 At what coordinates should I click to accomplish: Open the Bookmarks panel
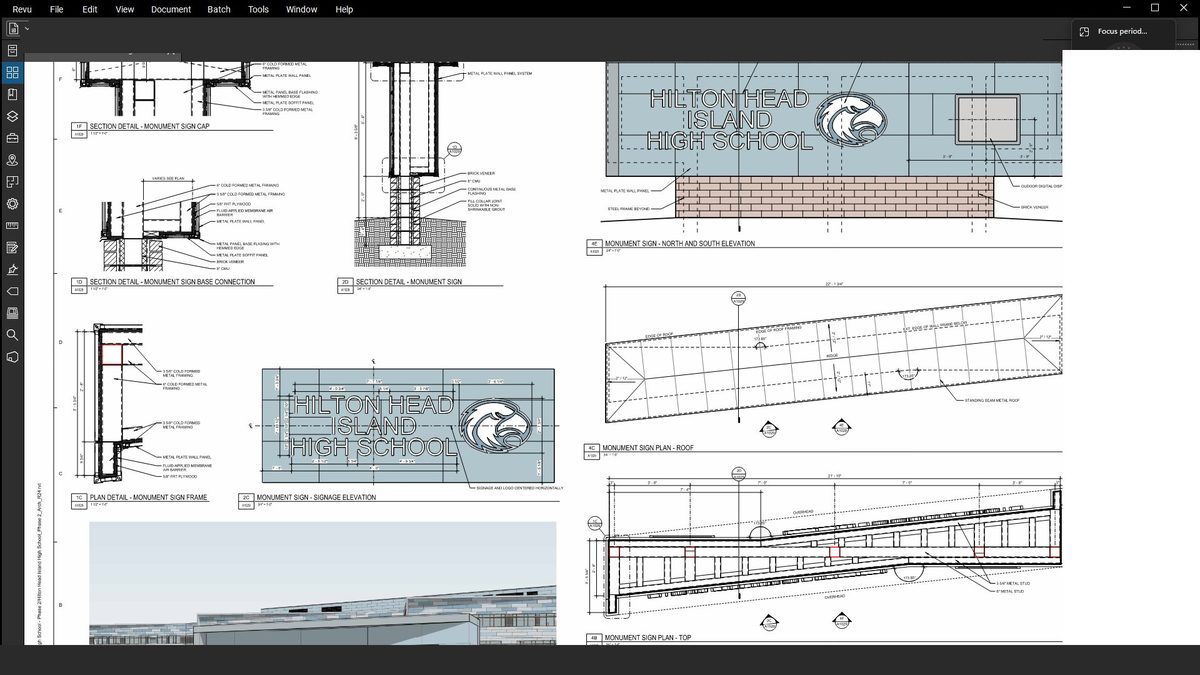(x=13, y=95)
